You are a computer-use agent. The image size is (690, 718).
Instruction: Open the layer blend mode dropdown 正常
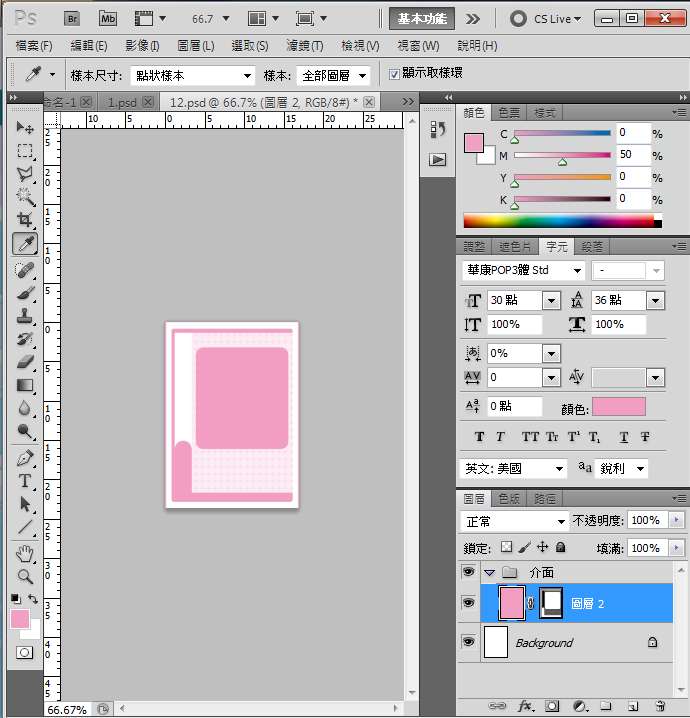(x=514, y=521)
